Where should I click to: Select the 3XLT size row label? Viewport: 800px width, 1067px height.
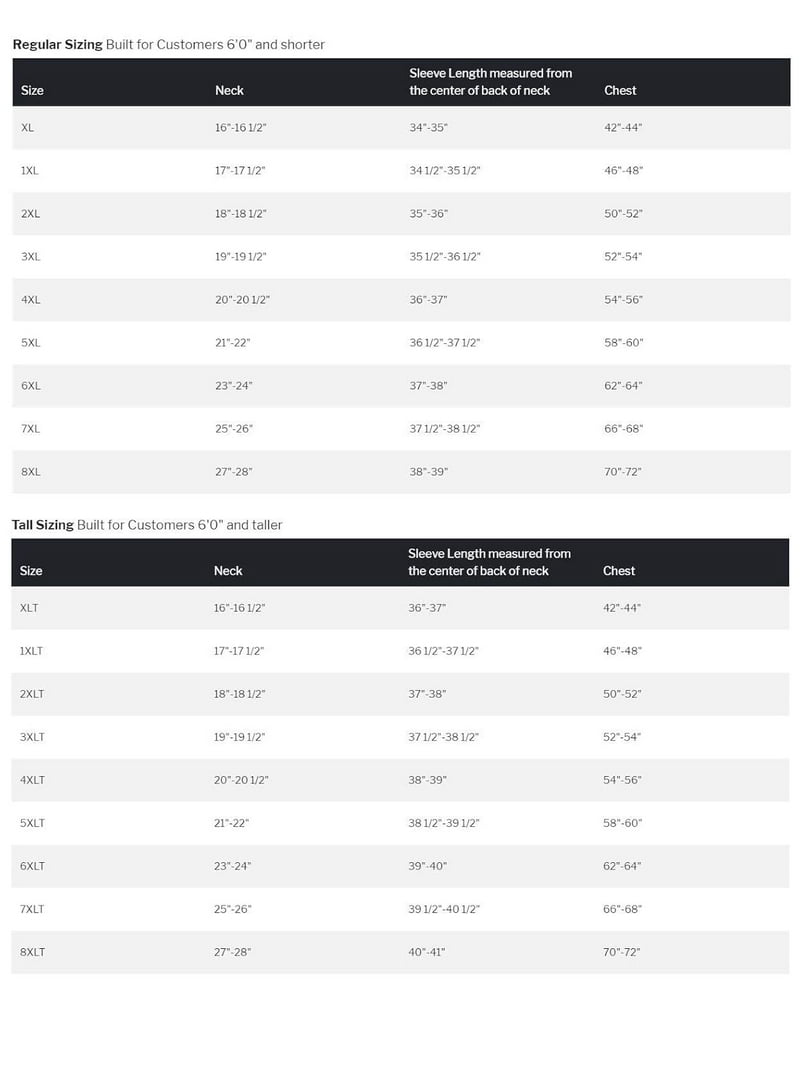coord(32,737)
